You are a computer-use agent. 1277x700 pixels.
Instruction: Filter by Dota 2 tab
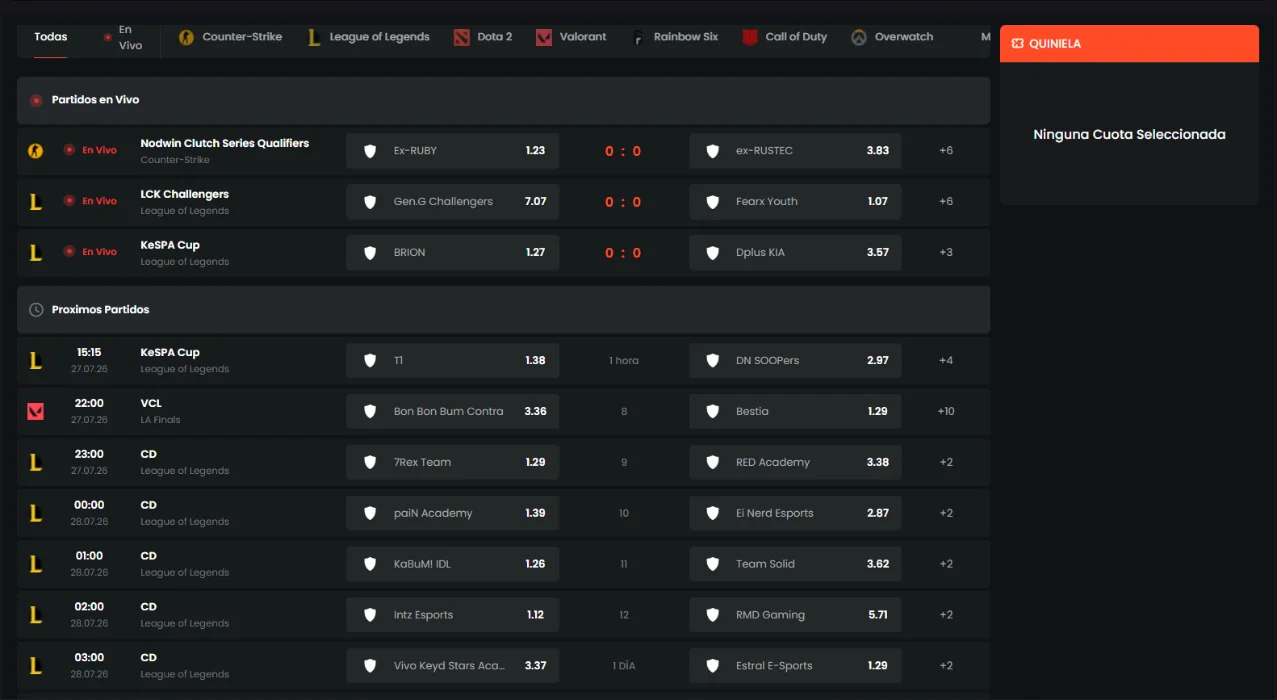[483, 37]
